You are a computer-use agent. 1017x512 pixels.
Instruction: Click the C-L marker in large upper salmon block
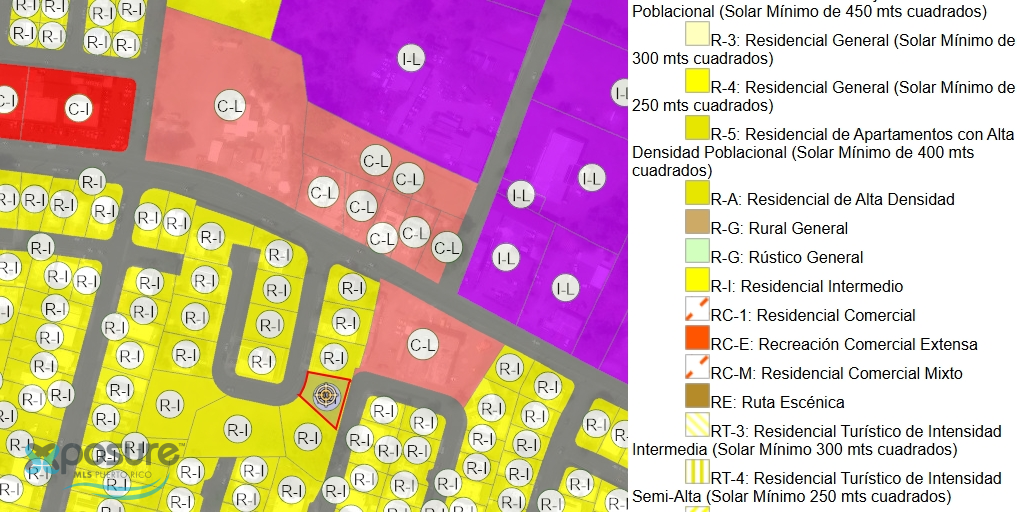pyautogui.click(x=231, y=105)
